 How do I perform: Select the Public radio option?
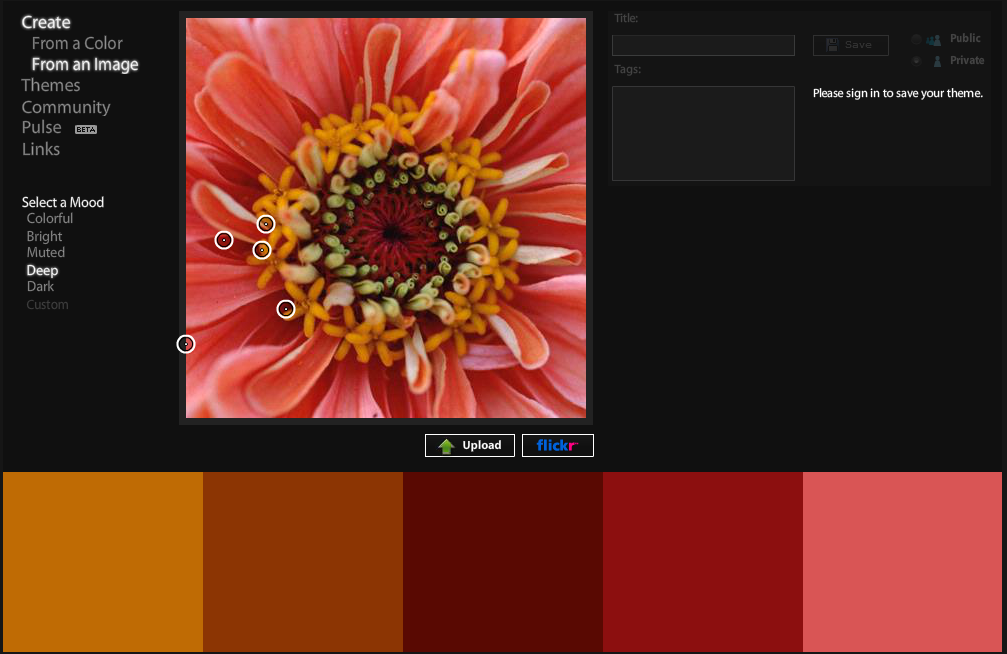916,40
